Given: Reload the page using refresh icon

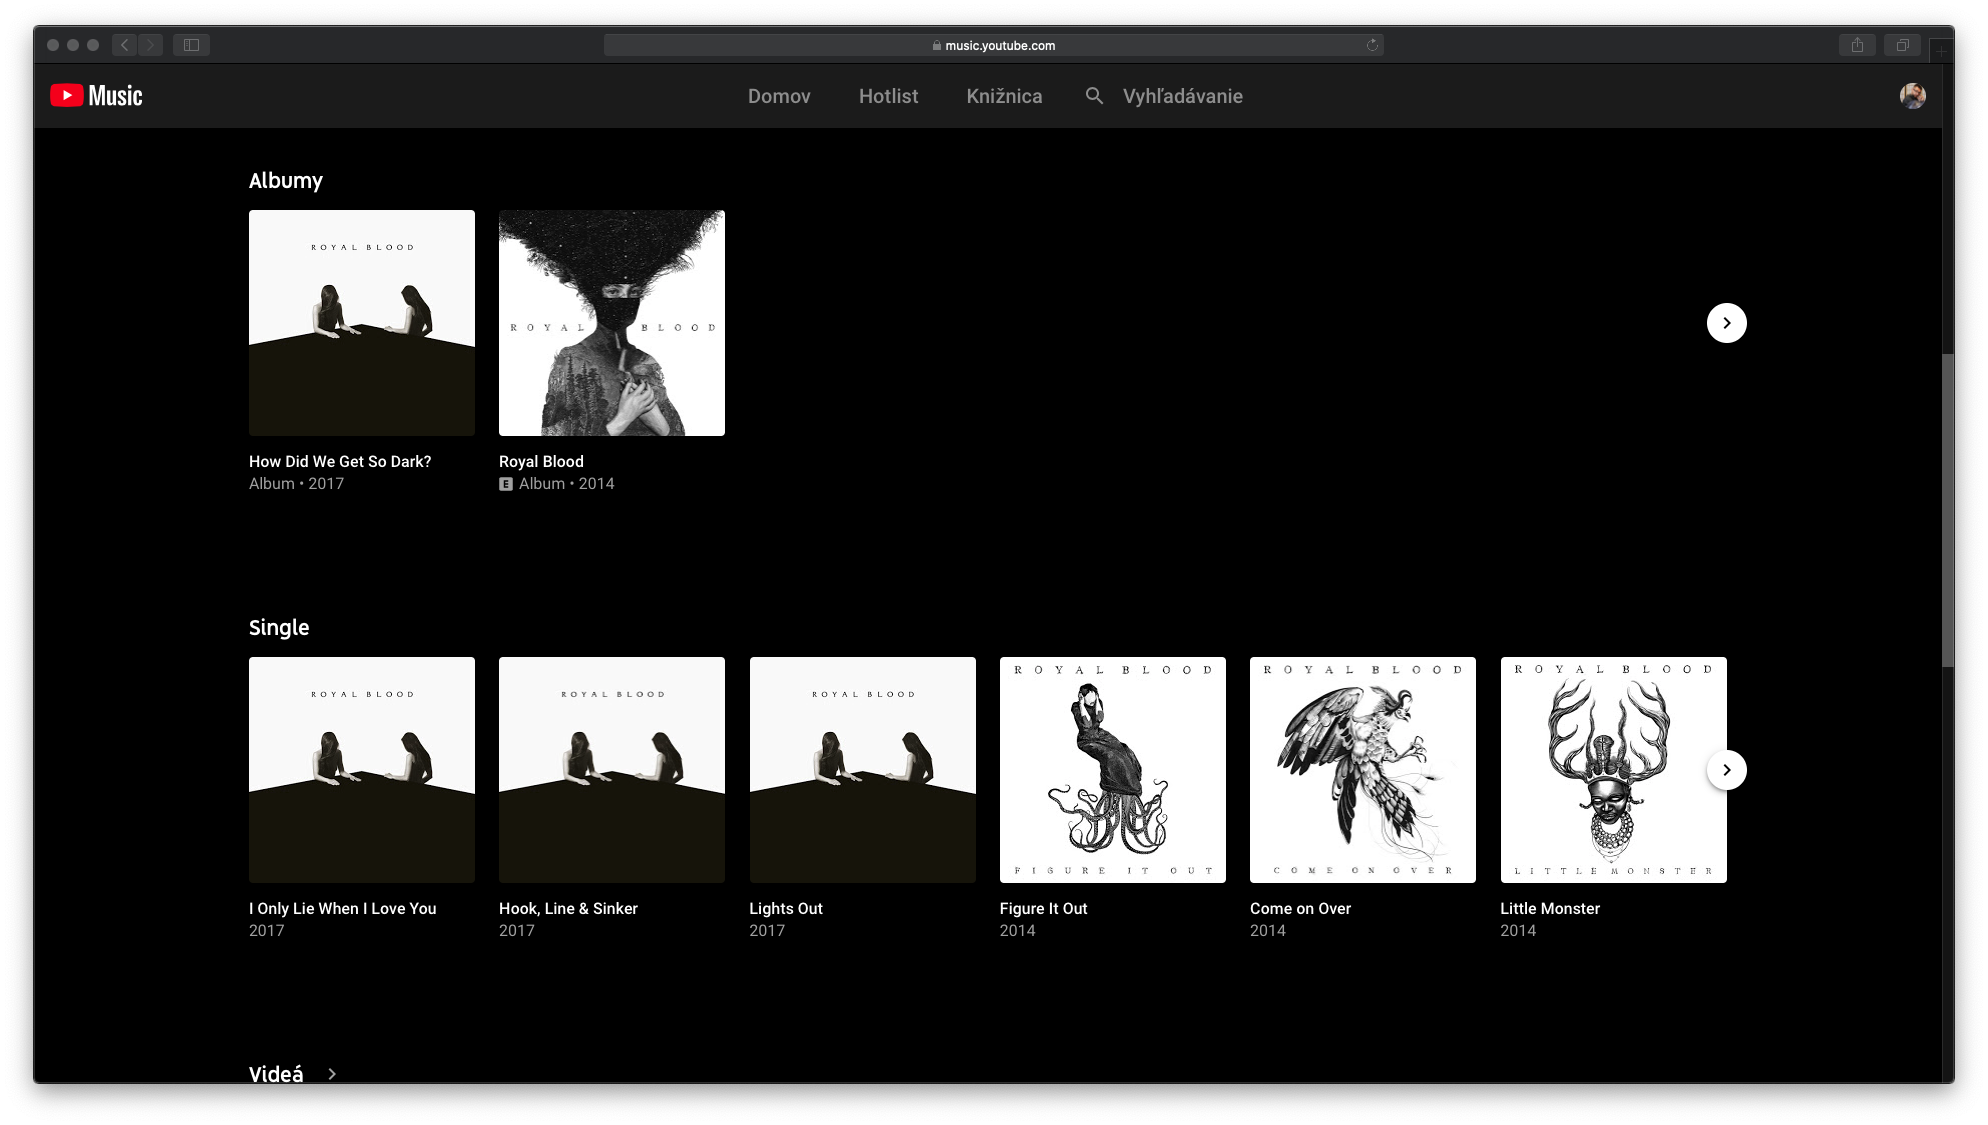Looking at the screenshot, I should coord(1372,45).
